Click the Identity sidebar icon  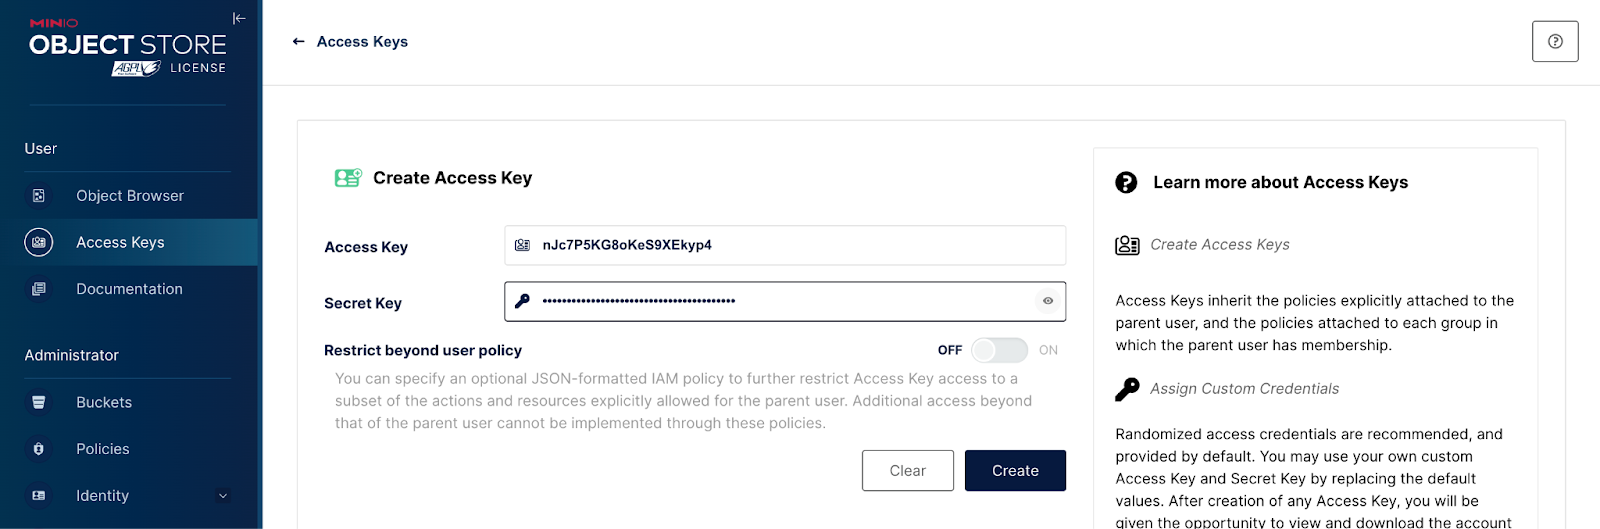39,495
